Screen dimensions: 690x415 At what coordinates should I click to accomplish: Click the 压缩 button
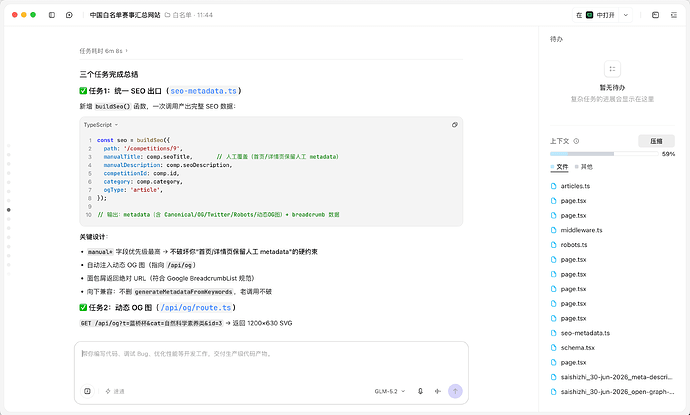(656, 141)
